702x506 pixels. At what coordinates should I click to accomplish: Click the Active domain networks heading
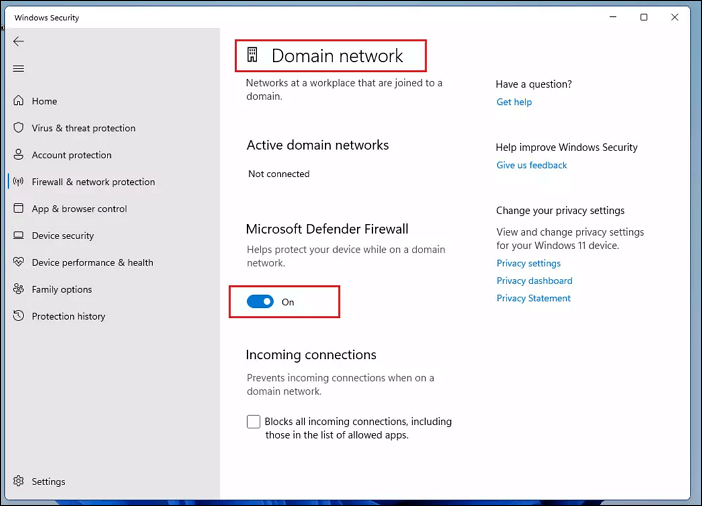pyautogui.click(x=317, y=145)
